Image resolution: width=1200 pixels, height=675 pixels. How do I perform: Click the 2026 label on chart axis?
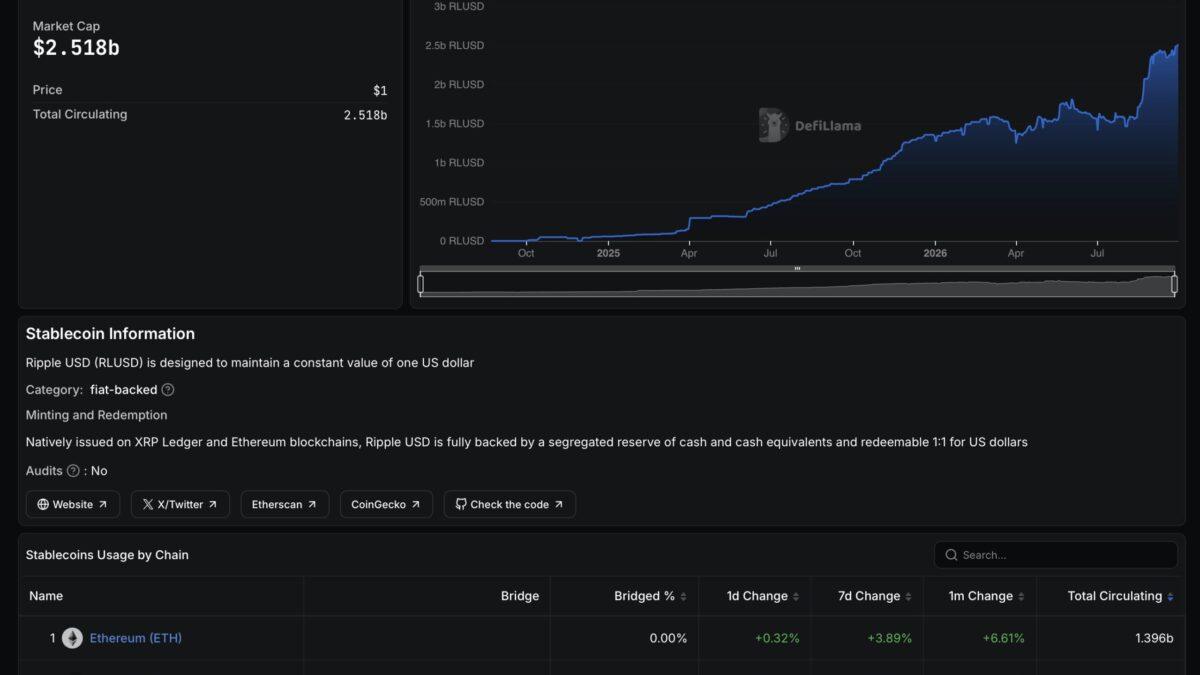935,253
